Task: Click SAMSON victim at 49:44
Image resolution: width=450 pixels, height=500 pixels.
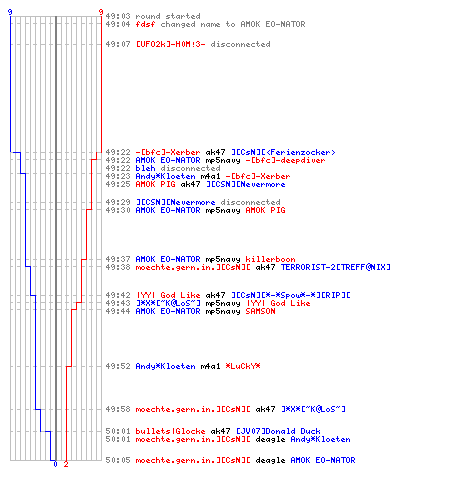Action: pos(260,311)
